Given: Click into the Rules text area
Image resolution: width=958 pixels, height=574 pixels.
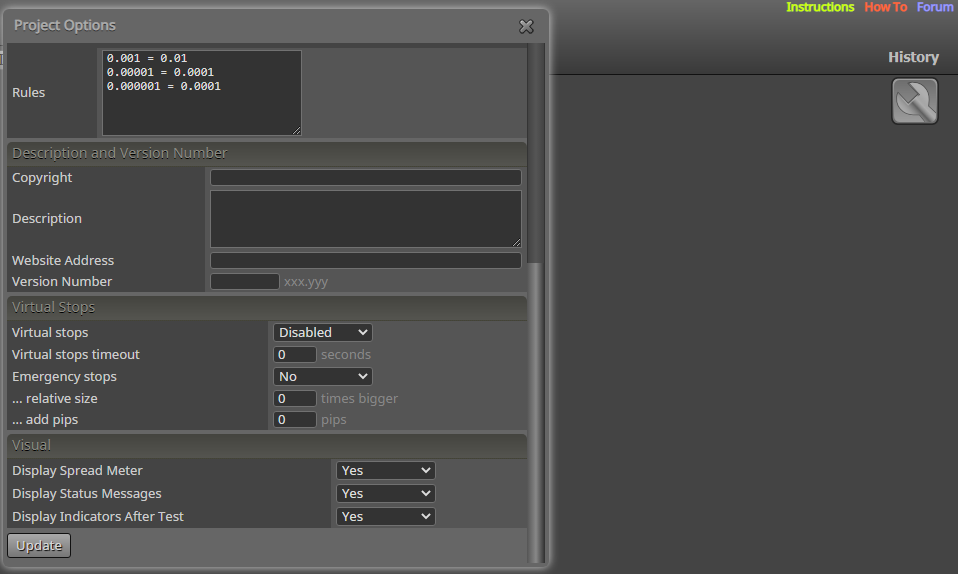Looking at the screenshot, I should coord(202,93).
